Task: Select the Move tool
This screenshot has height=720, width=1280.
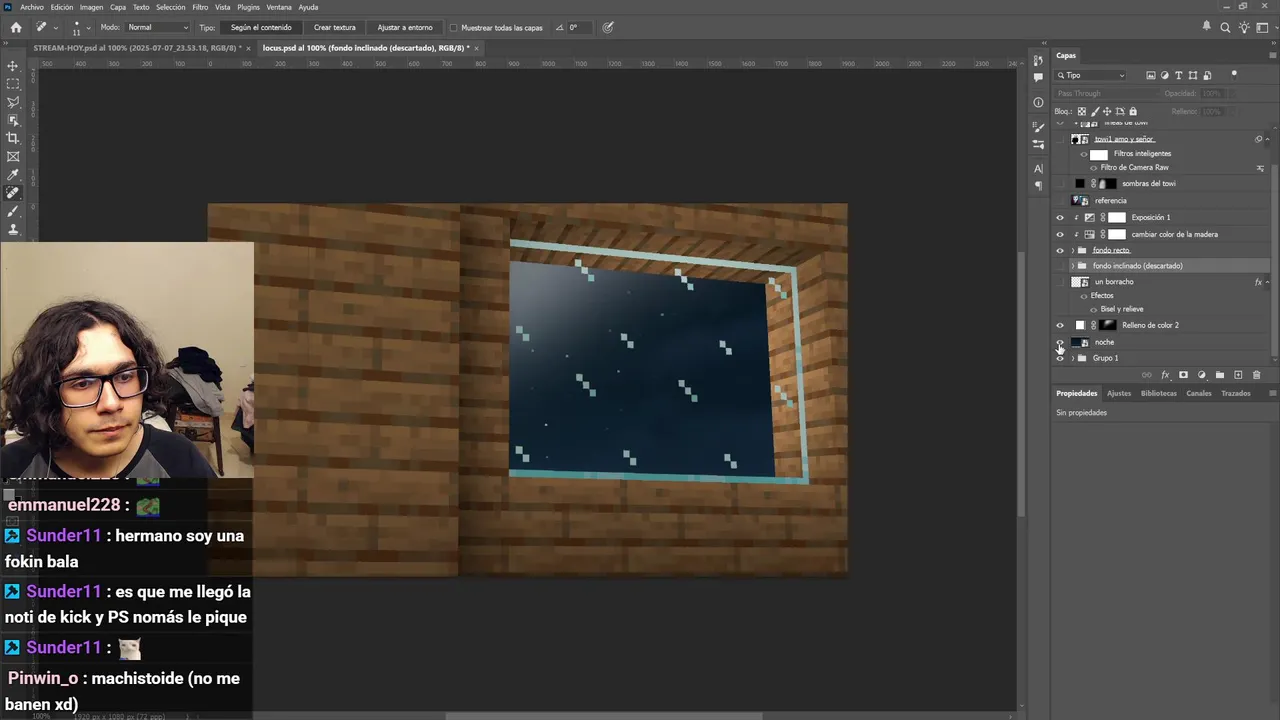Action: coord(13,66)
